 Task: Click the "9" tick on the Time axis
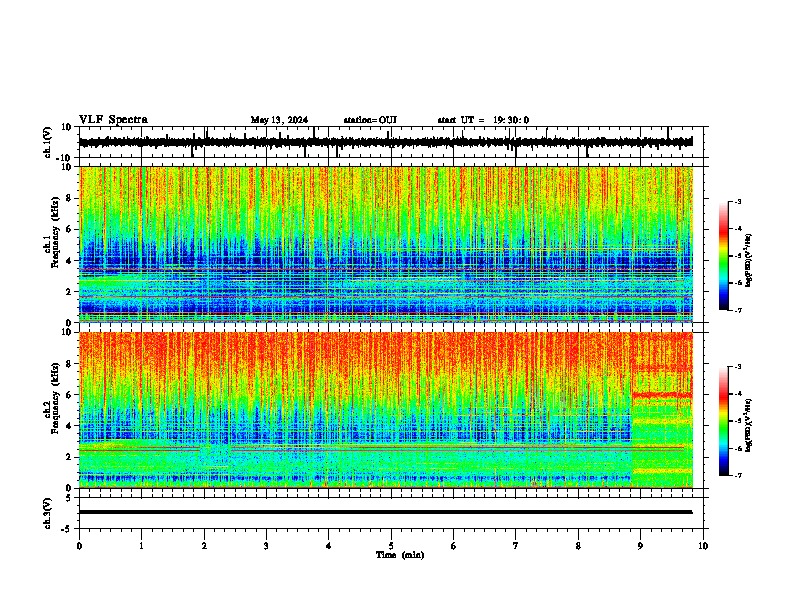pos(640,546)
